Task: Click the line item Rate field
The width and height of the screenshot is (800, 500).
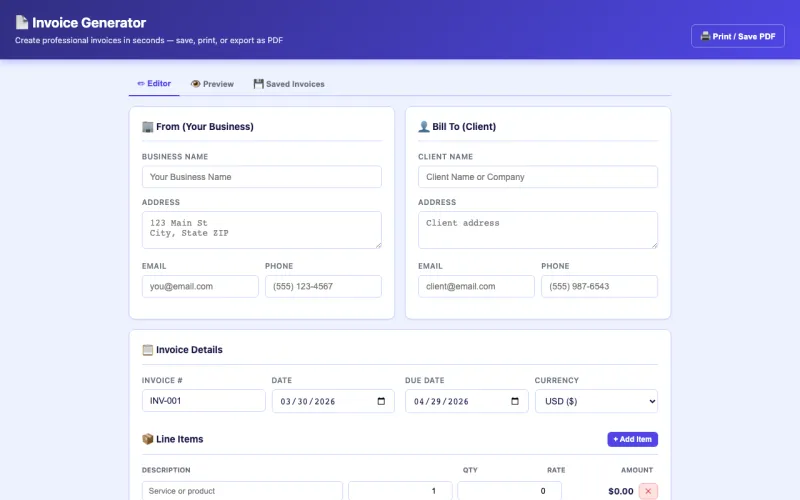Action: [x=509, y=491]
